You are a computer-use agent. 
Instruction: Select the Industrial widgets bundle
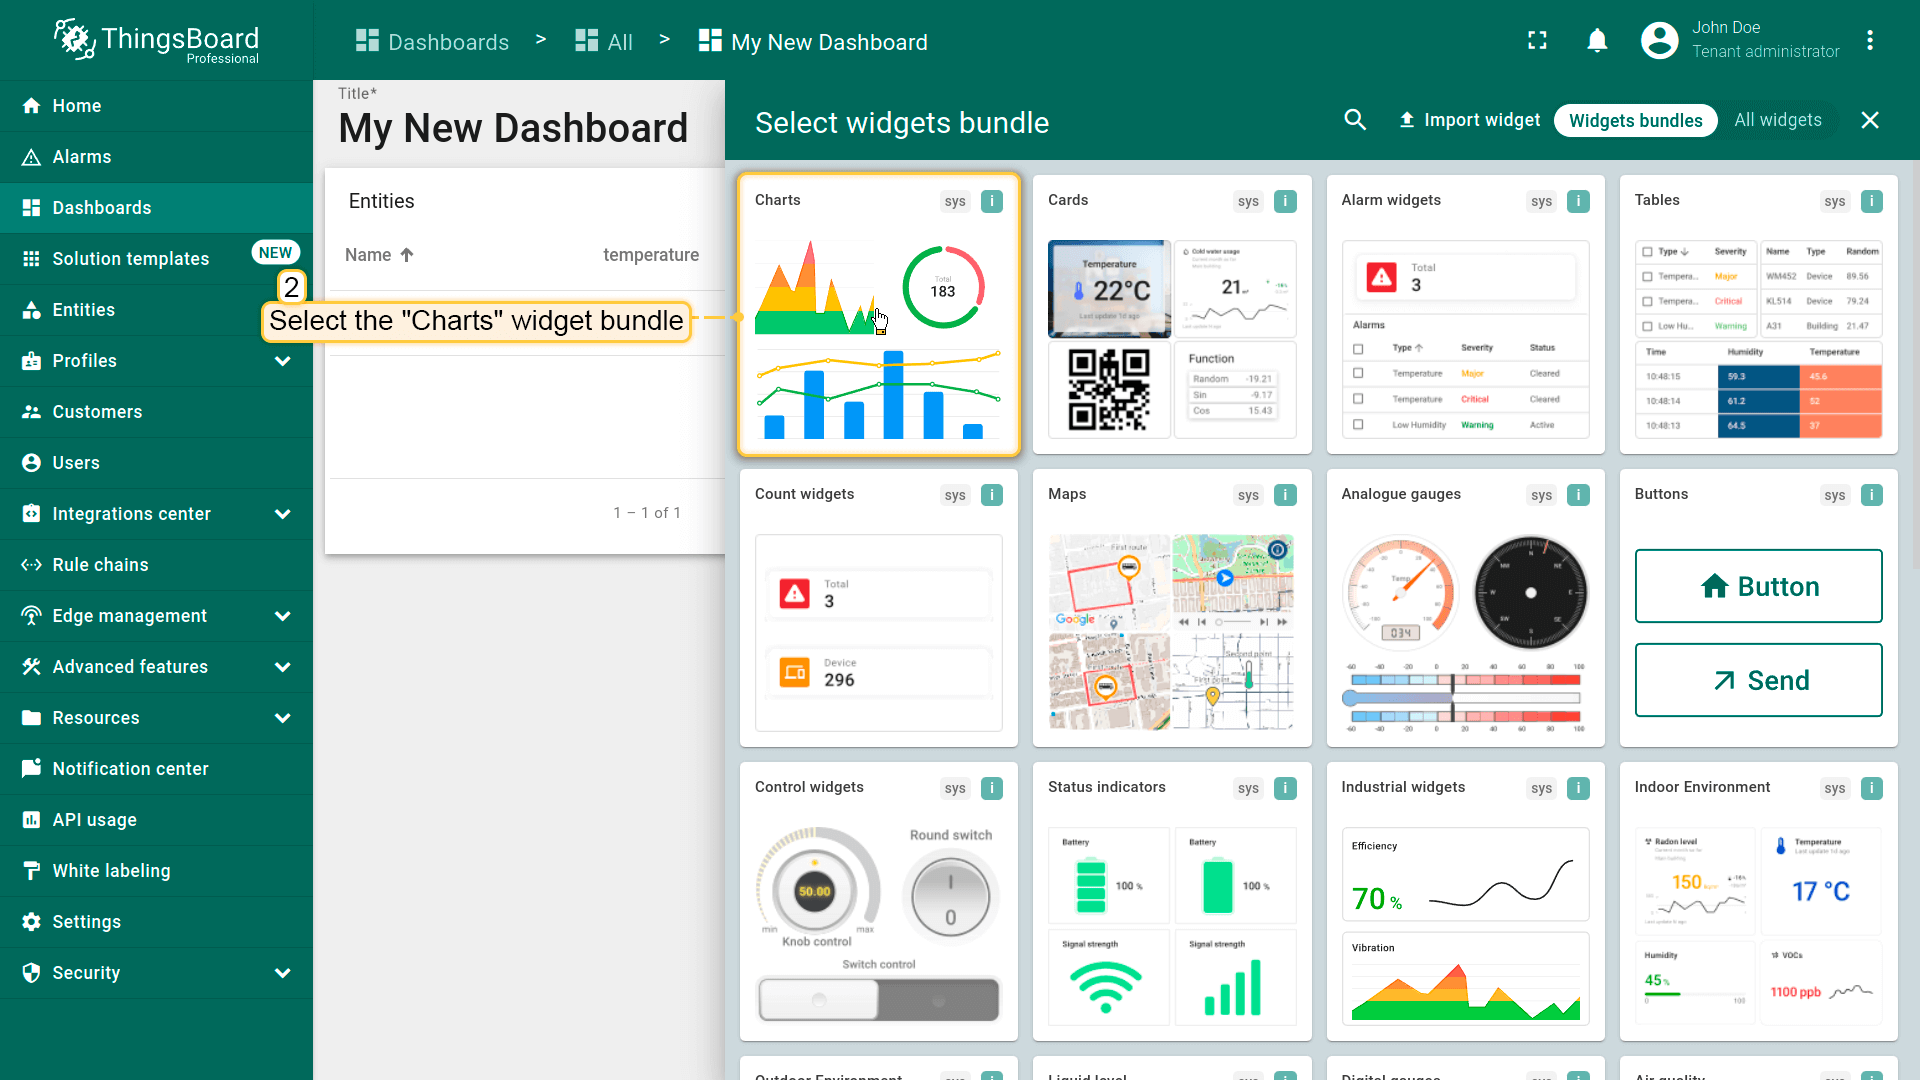1465,901
